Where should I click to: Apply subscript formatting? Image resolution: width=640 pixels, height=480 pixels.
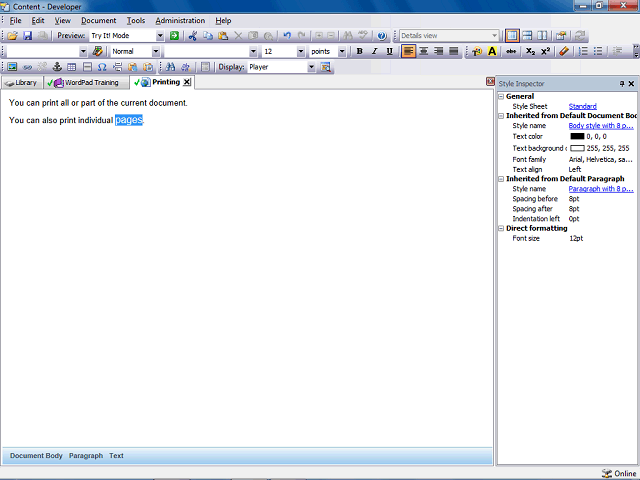(530, 51)
